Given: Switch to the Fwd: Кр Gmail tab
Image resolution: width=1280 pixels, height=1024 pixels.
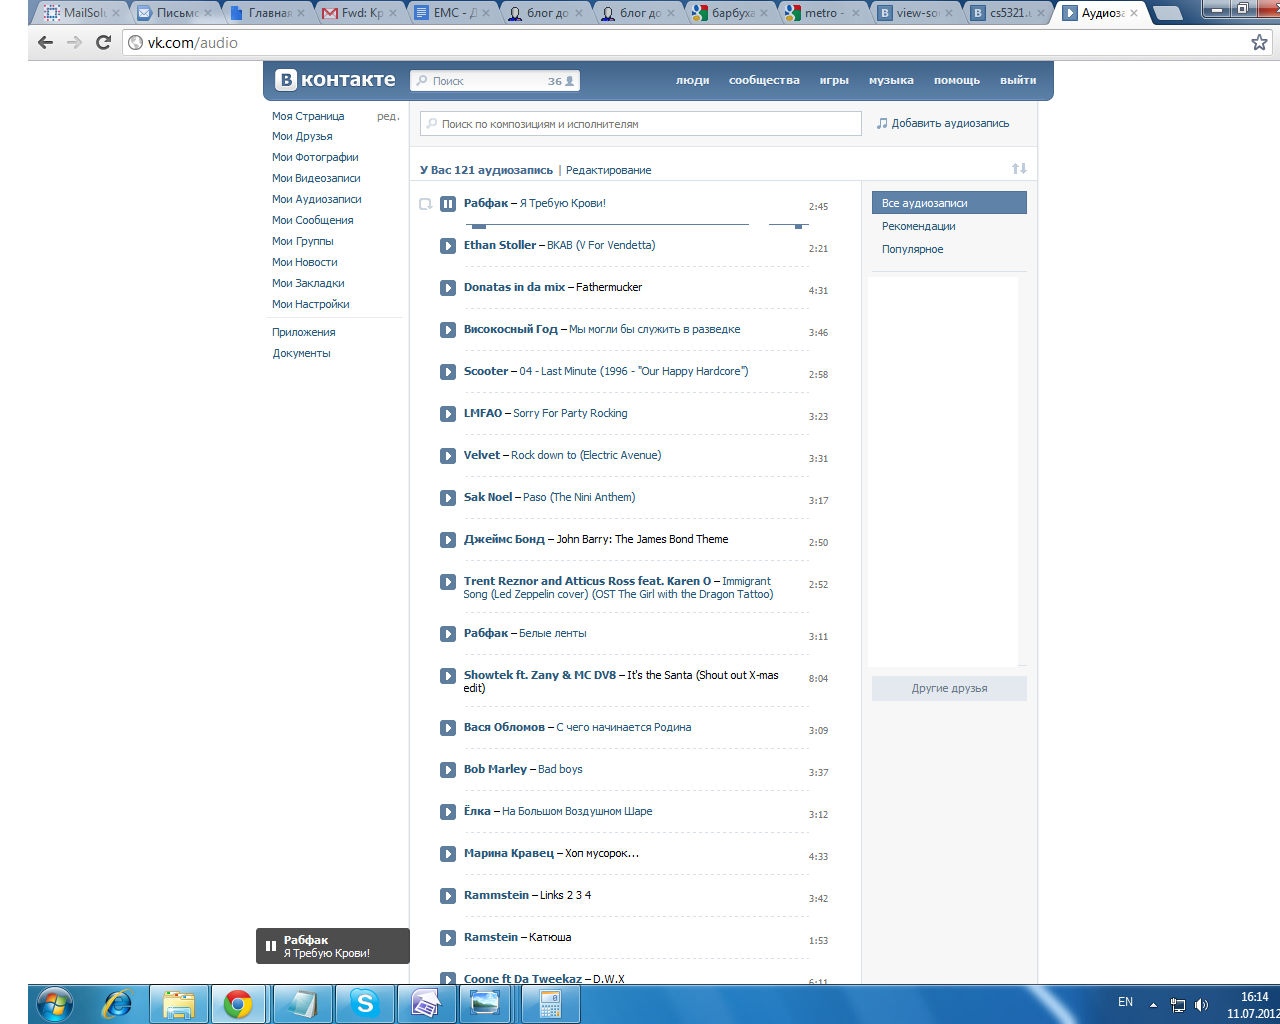Looking at the screenshot, I should (x=360, y=13).
